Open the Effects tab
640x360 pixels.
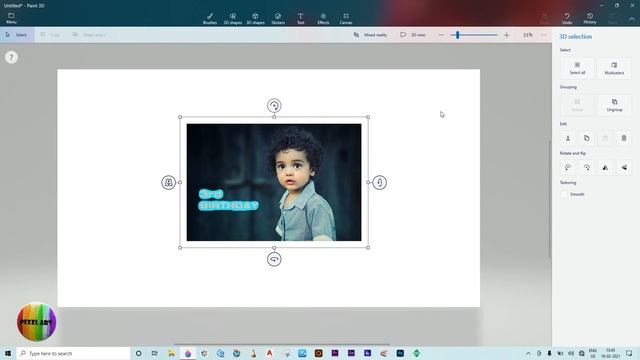(x=323, y=18)
